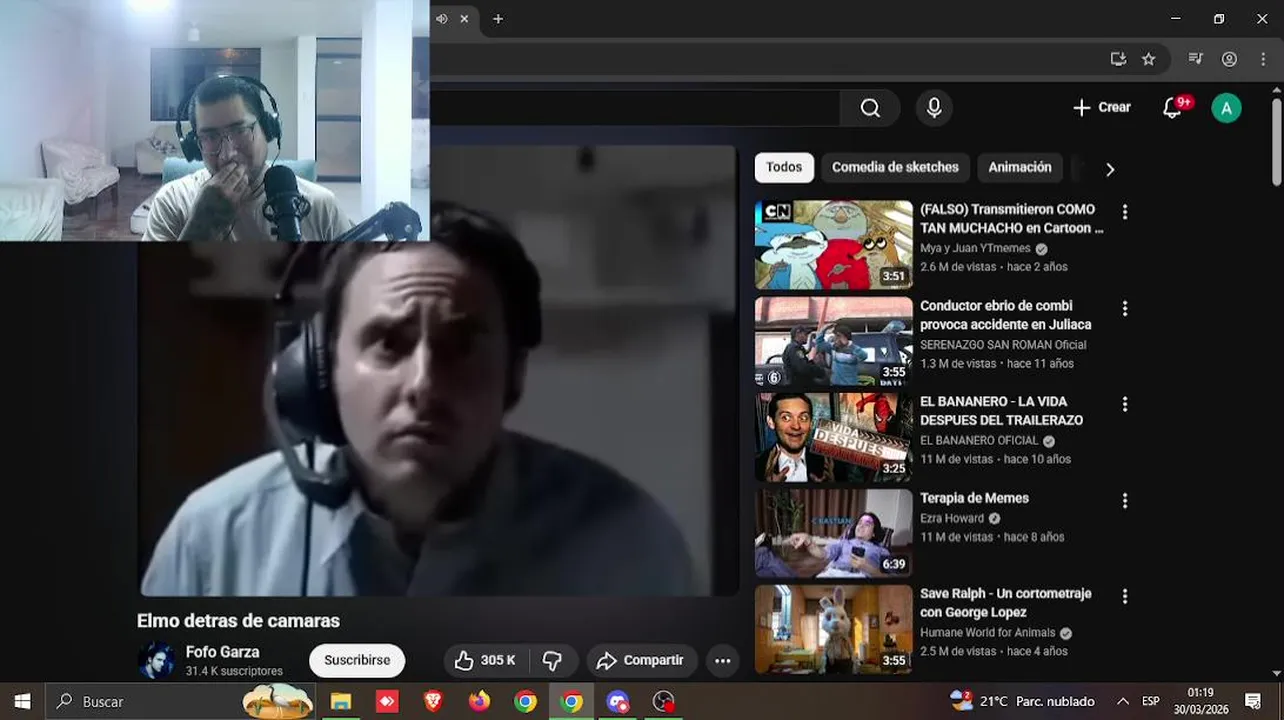The image size is (1284, 720).
Task: Open options for 'Conductor ebrio de combi' video
Action: (1125, 308)
